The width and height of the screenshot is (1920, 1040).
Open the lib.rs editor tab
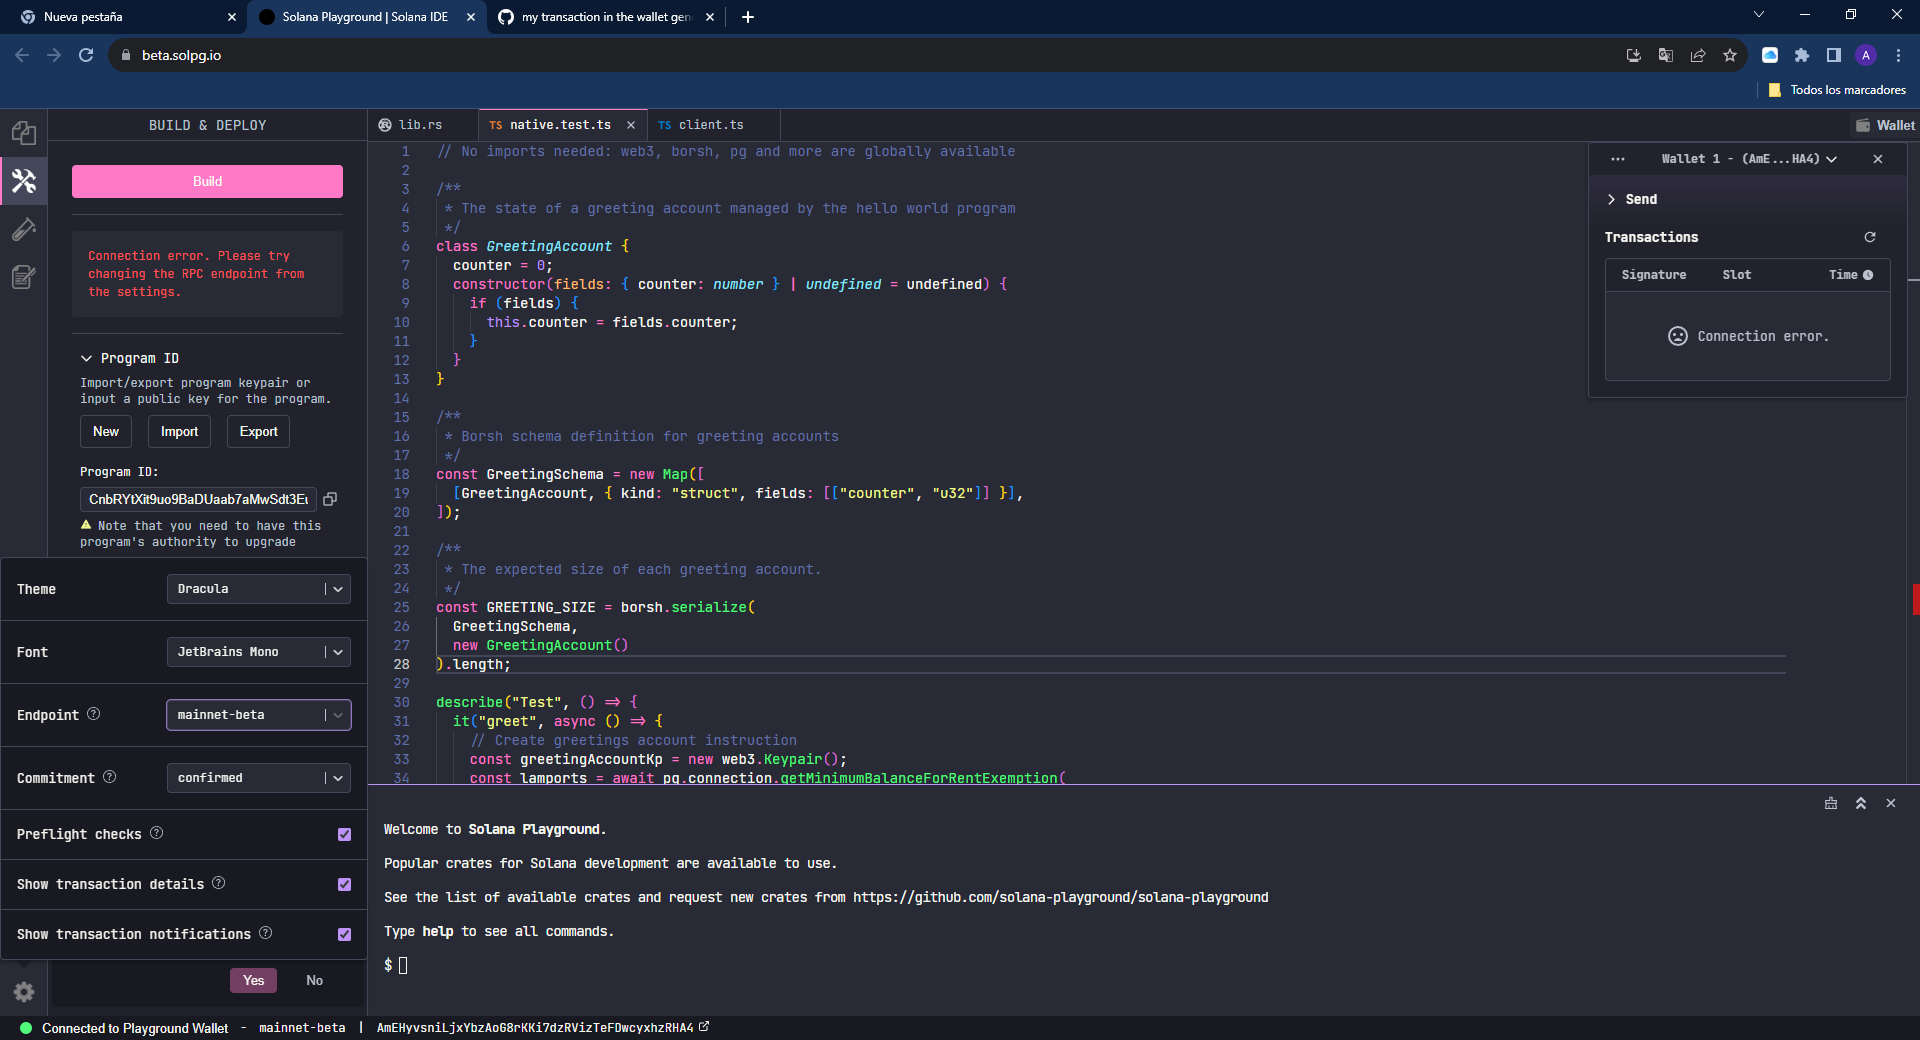pos(420,124)
